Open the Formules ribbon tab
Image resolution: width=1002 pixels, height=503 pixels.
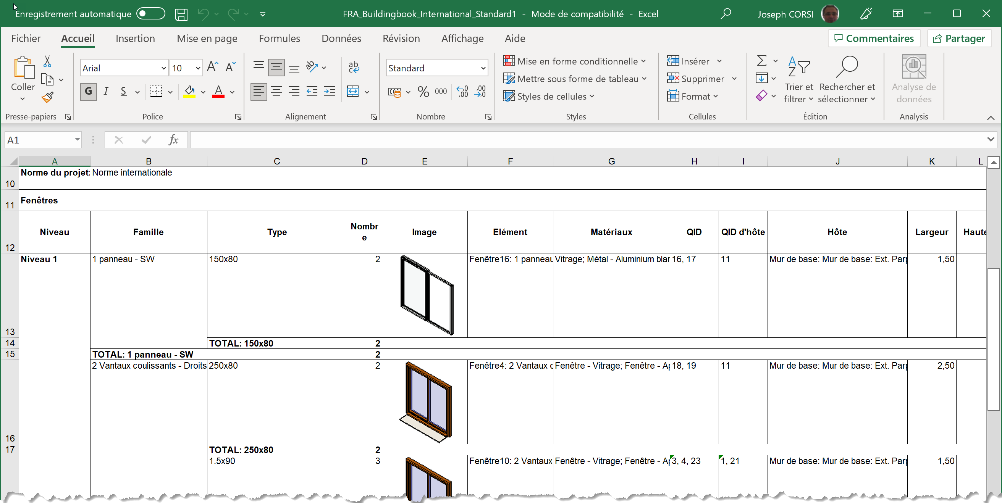pyautogui.click(x=279, y=39)
